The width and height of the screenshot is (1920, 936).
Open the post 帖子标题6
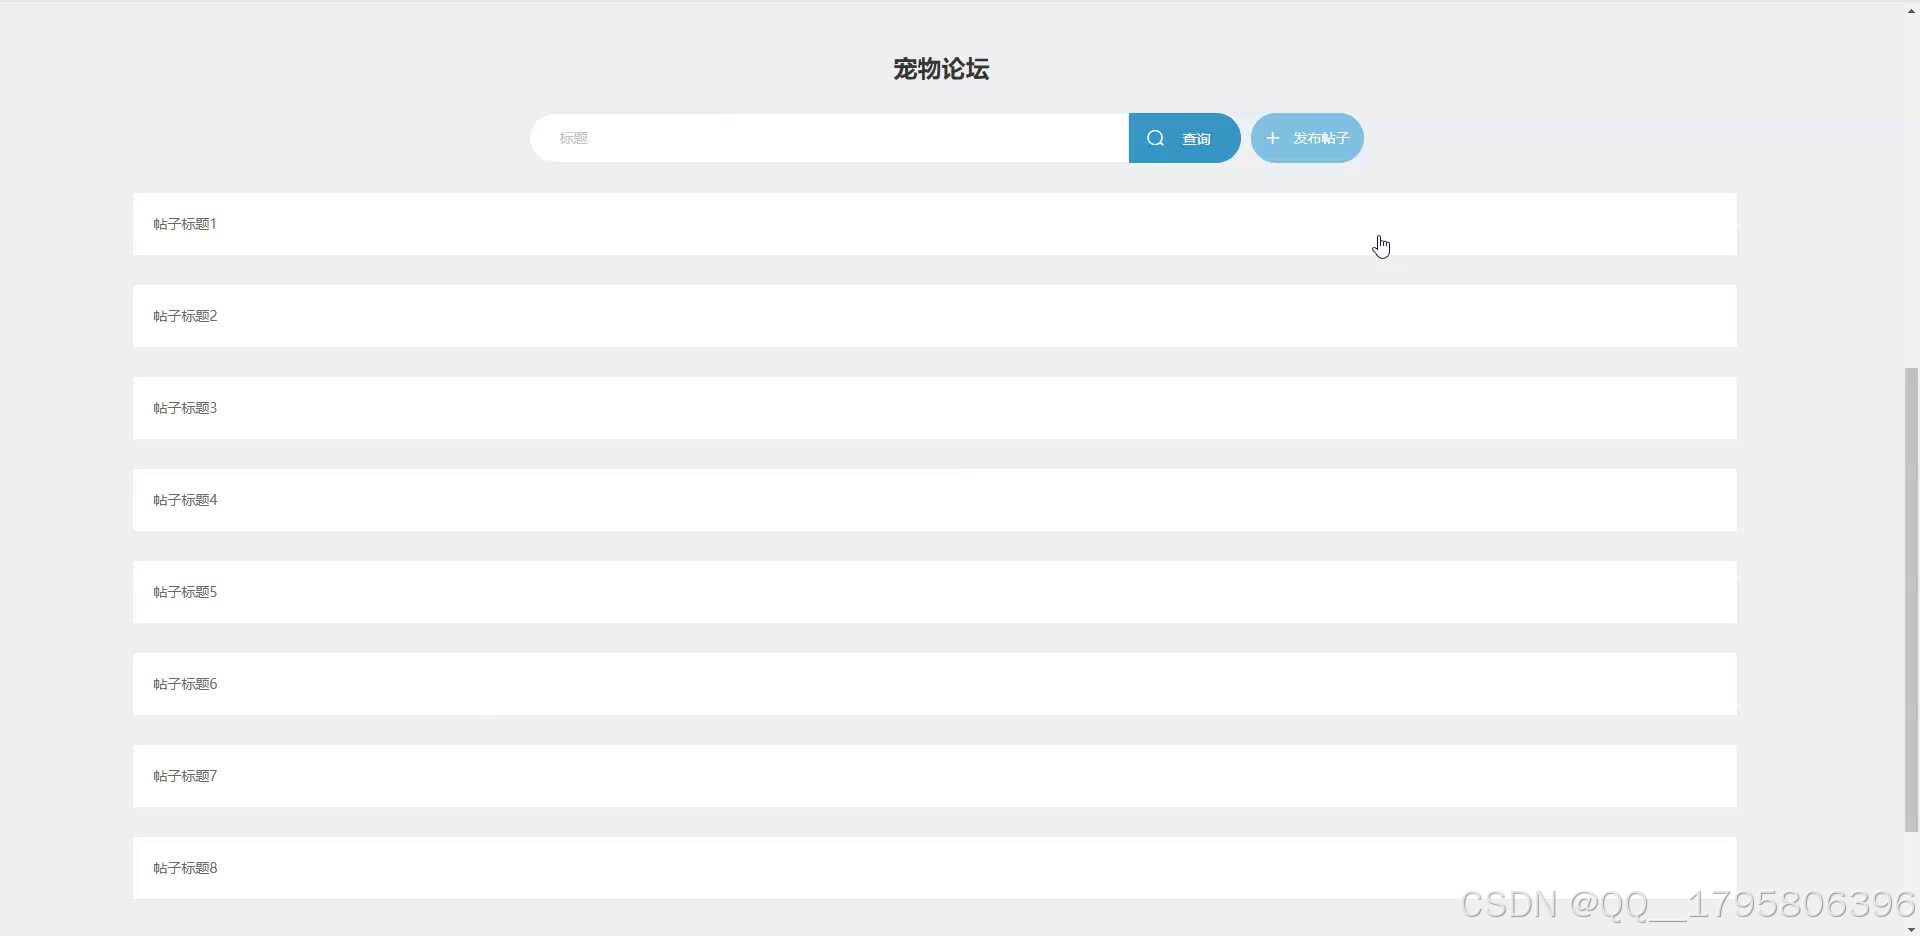pyautogui.click(x=934, y=684)
